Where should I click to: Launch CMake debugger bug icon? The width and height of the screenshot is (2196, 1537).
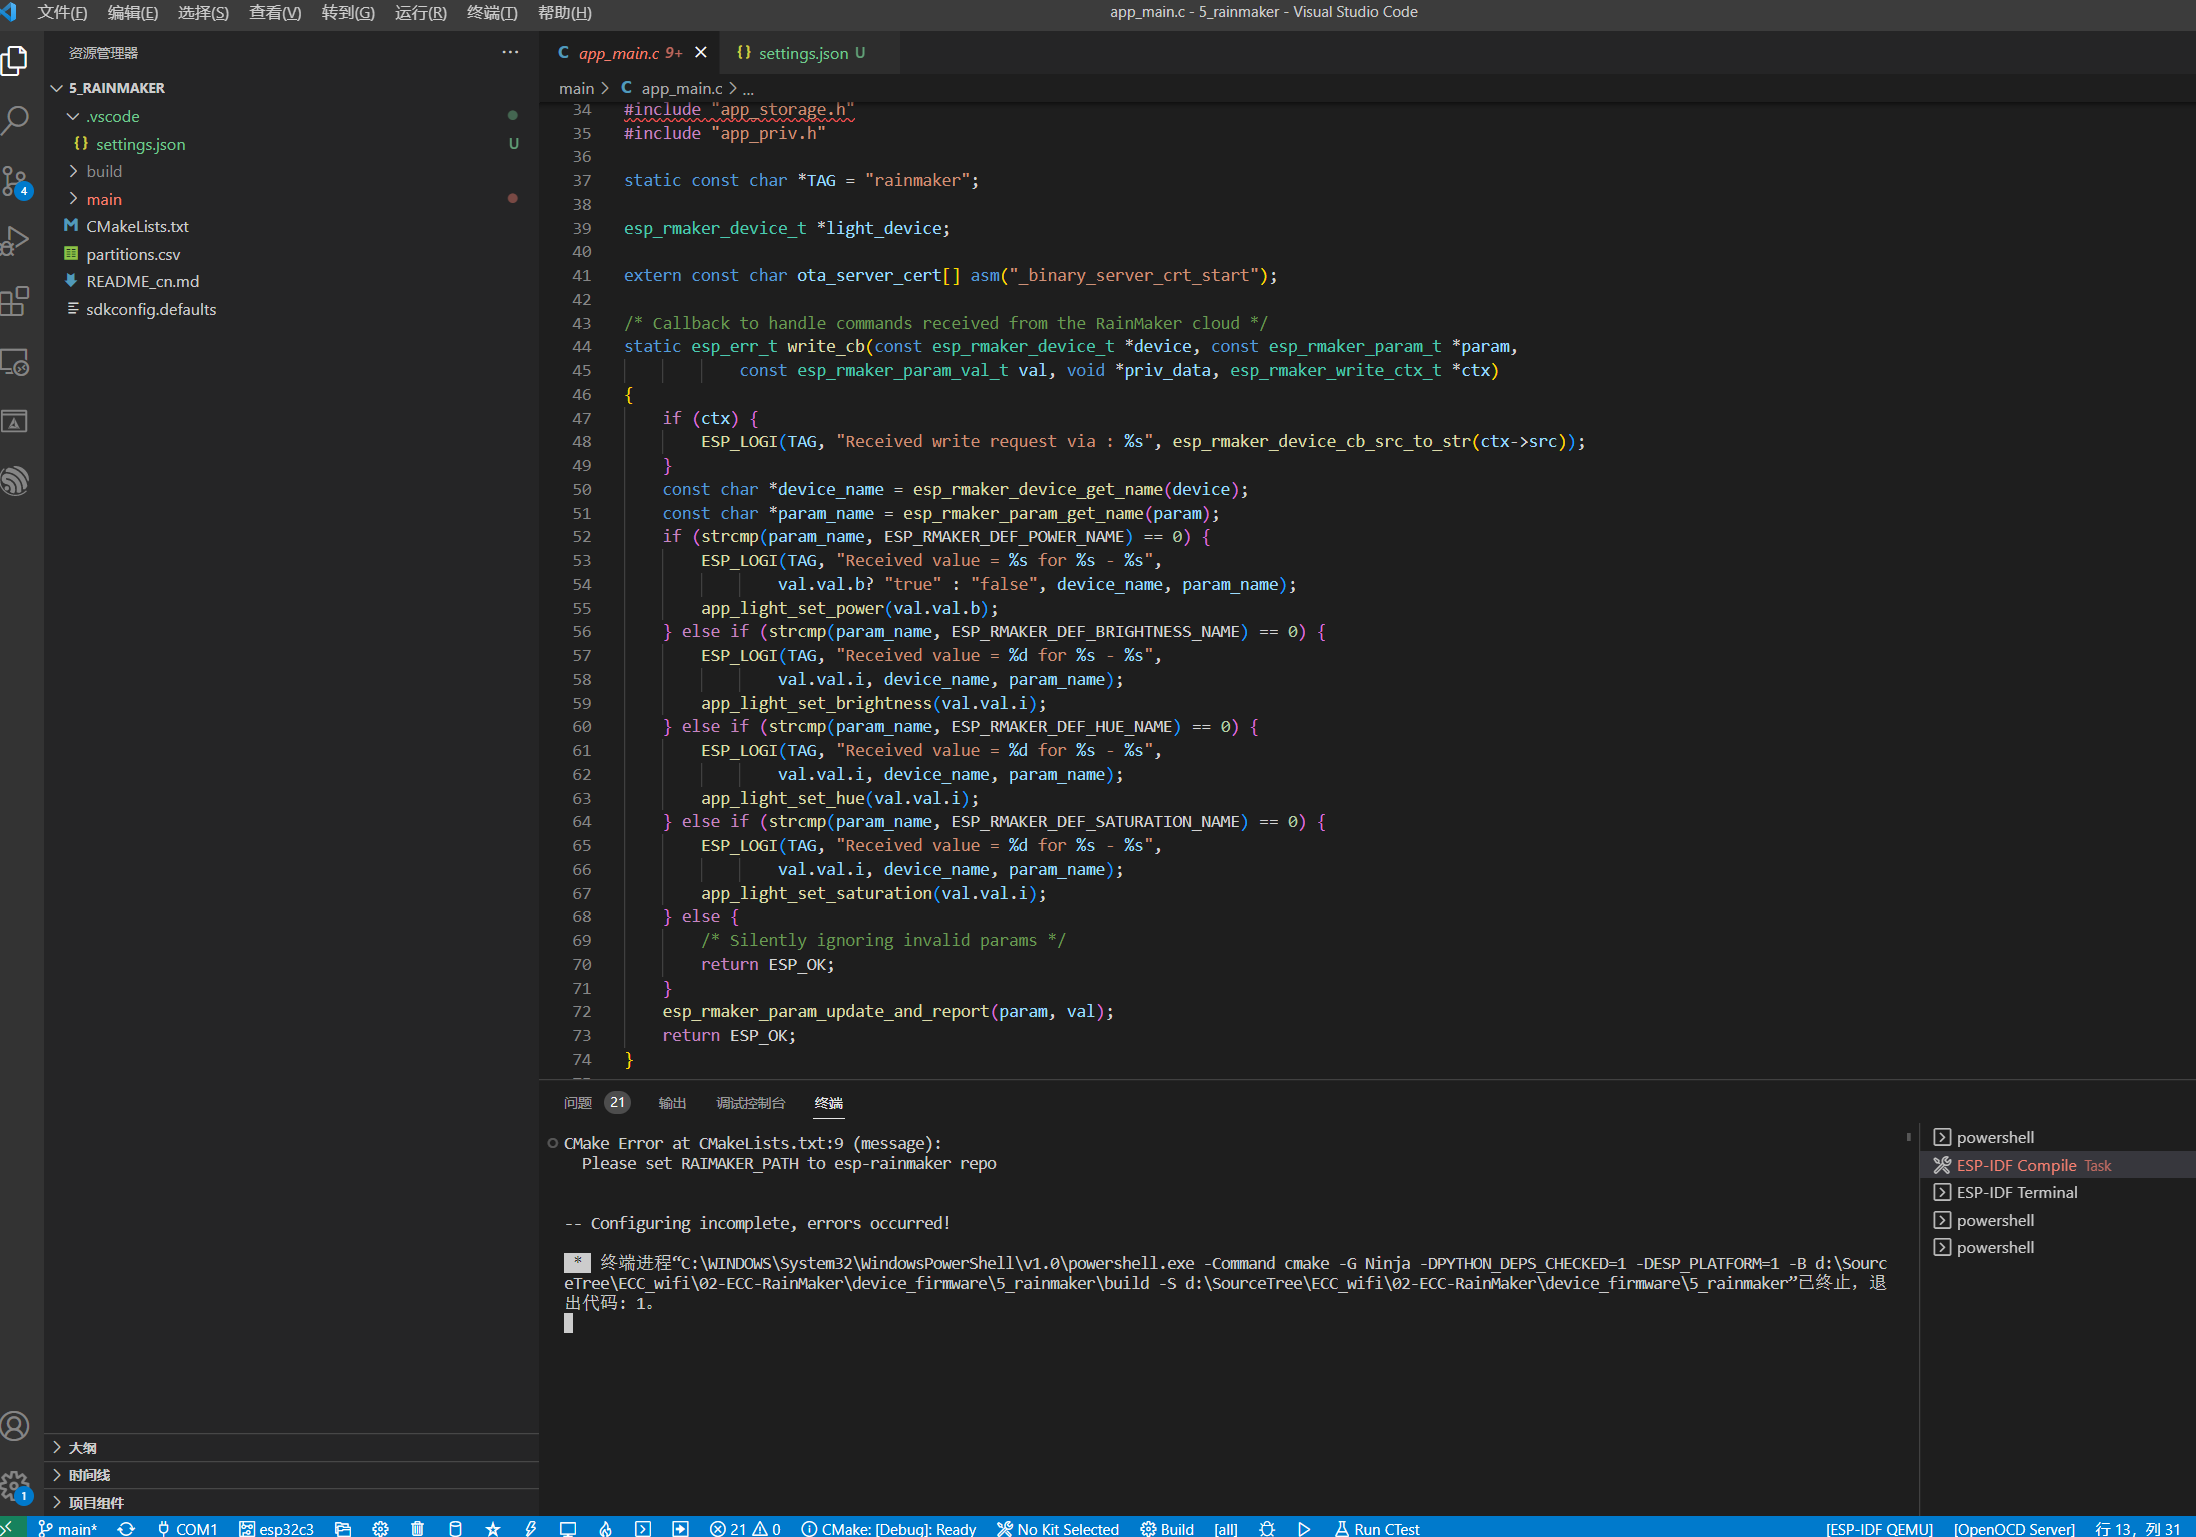[1267, 1528]
